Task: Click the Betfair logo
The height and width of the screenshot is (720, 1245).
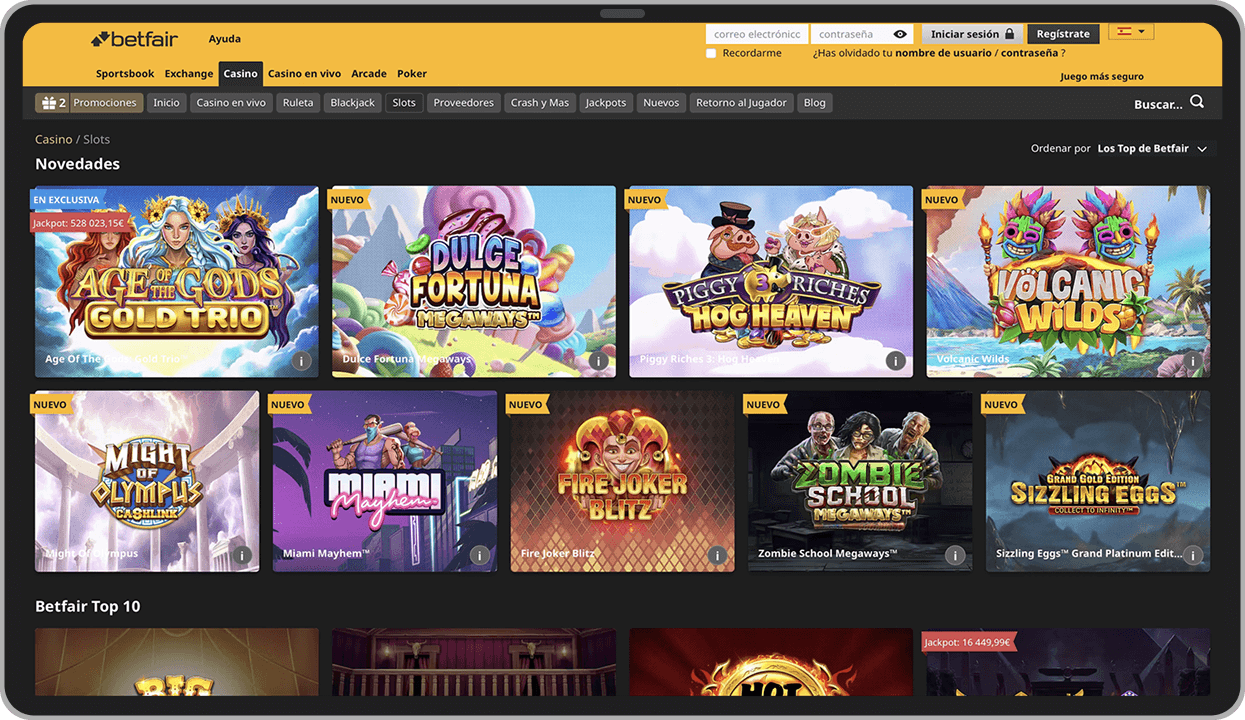Action: pyautogui.click(x=134, y=38)
